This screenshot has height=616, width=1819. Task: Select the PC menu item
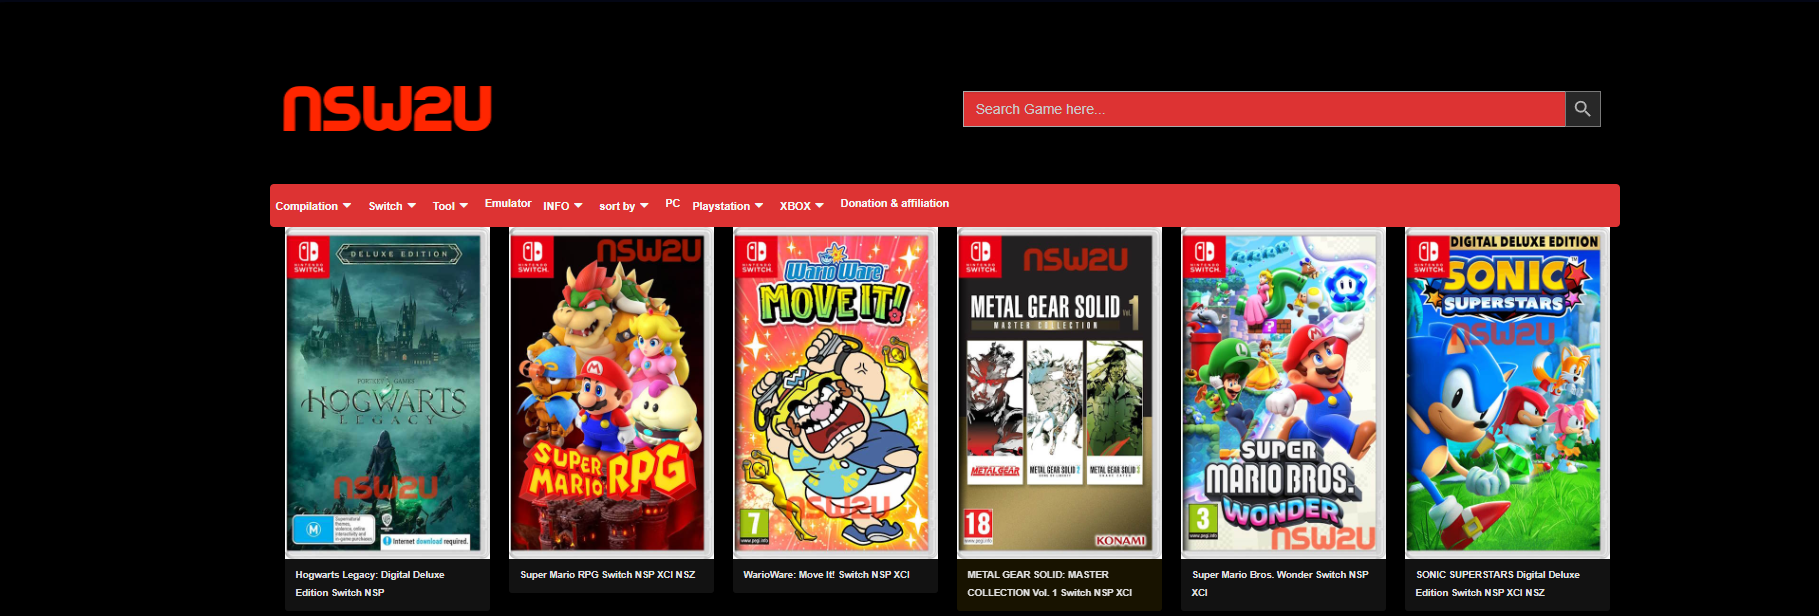click(673, 203)
